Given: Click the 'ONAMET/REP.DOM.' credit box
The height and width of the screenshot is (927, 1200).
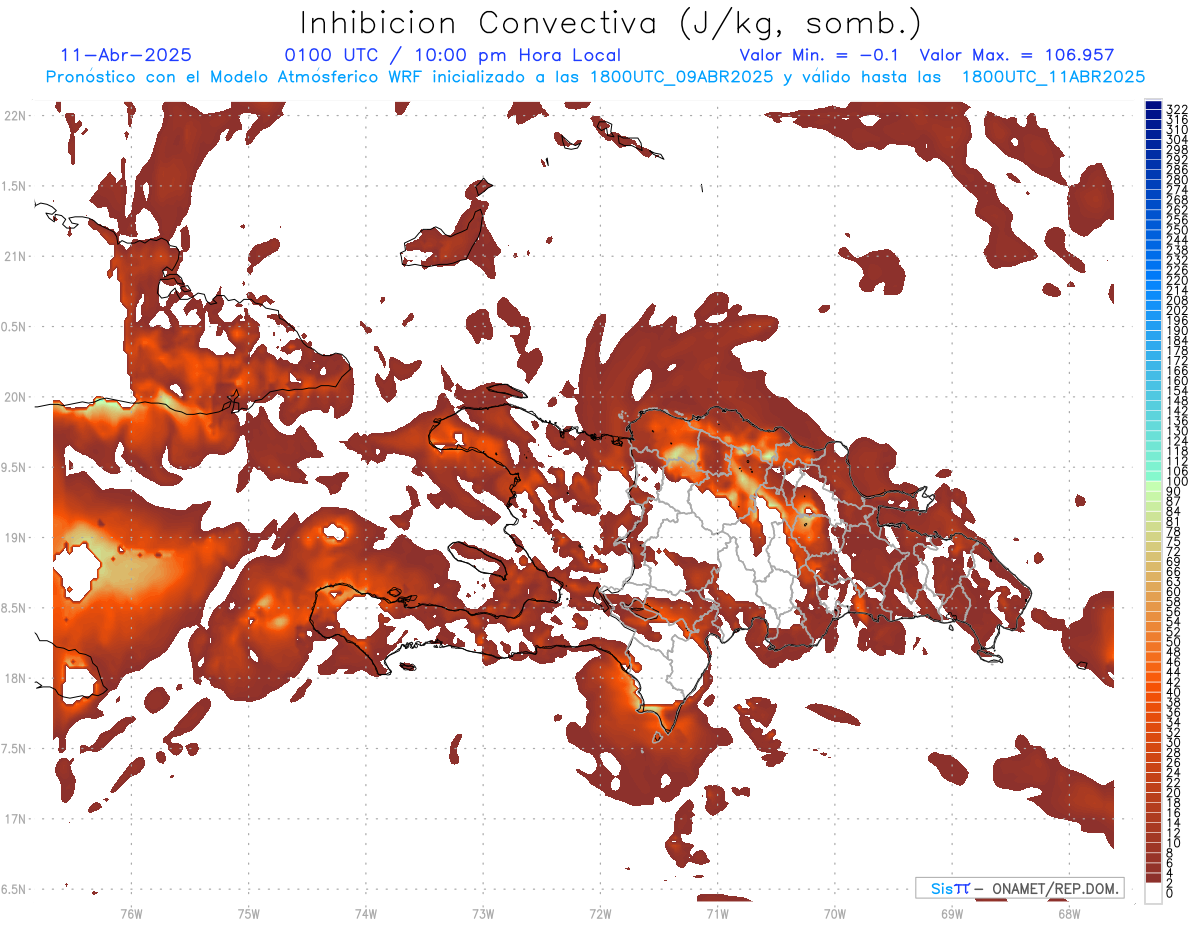Looking at the screenshot, I should [x=1019, y=888].
